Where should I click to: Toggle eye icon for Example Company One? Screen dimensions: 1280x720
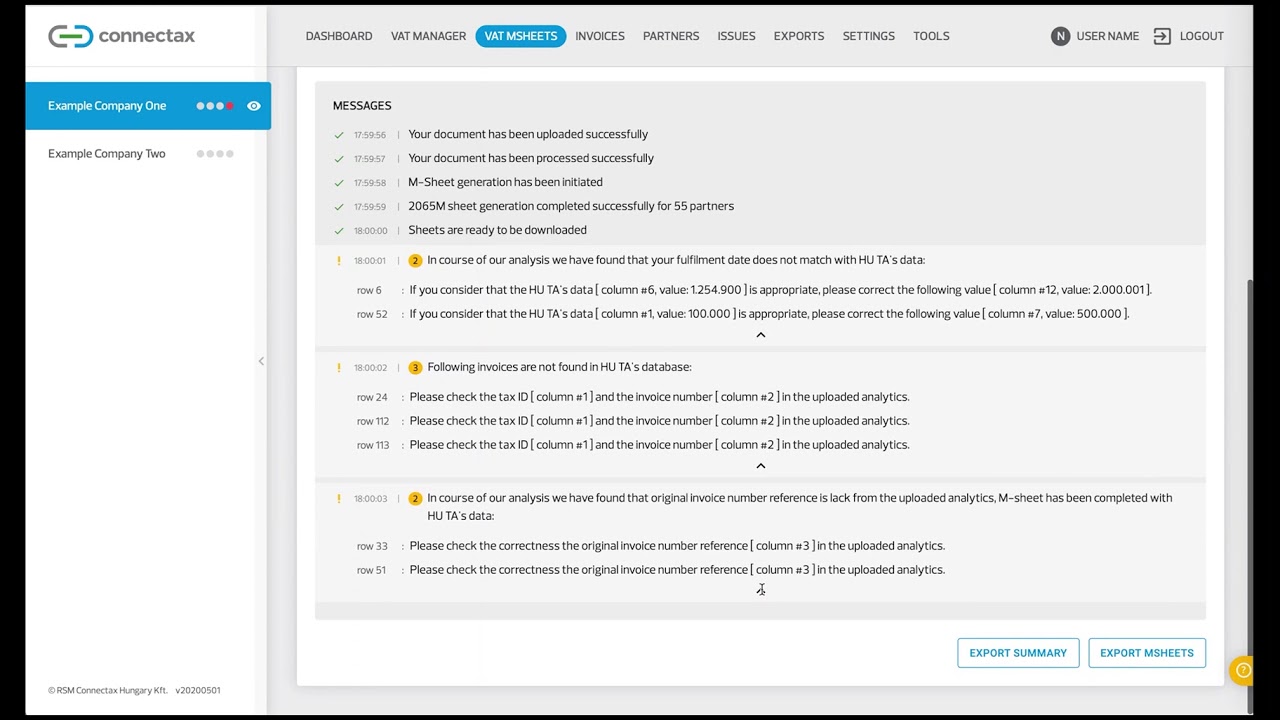(x=254, y=106)
